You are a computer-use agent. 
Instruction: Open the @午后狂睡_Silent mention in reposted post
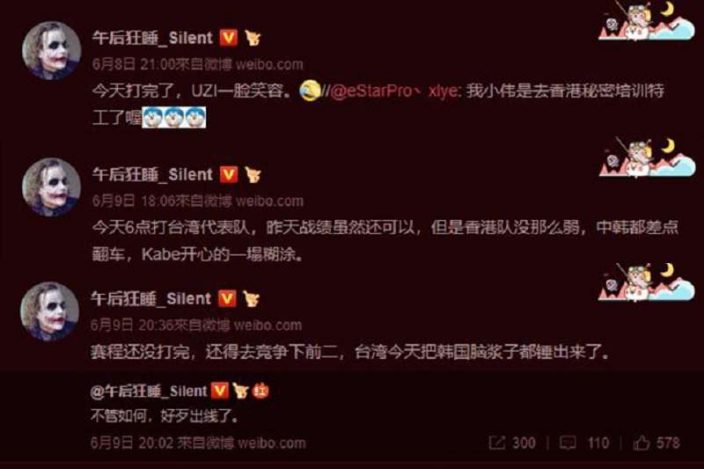click(x=149, y=391)
